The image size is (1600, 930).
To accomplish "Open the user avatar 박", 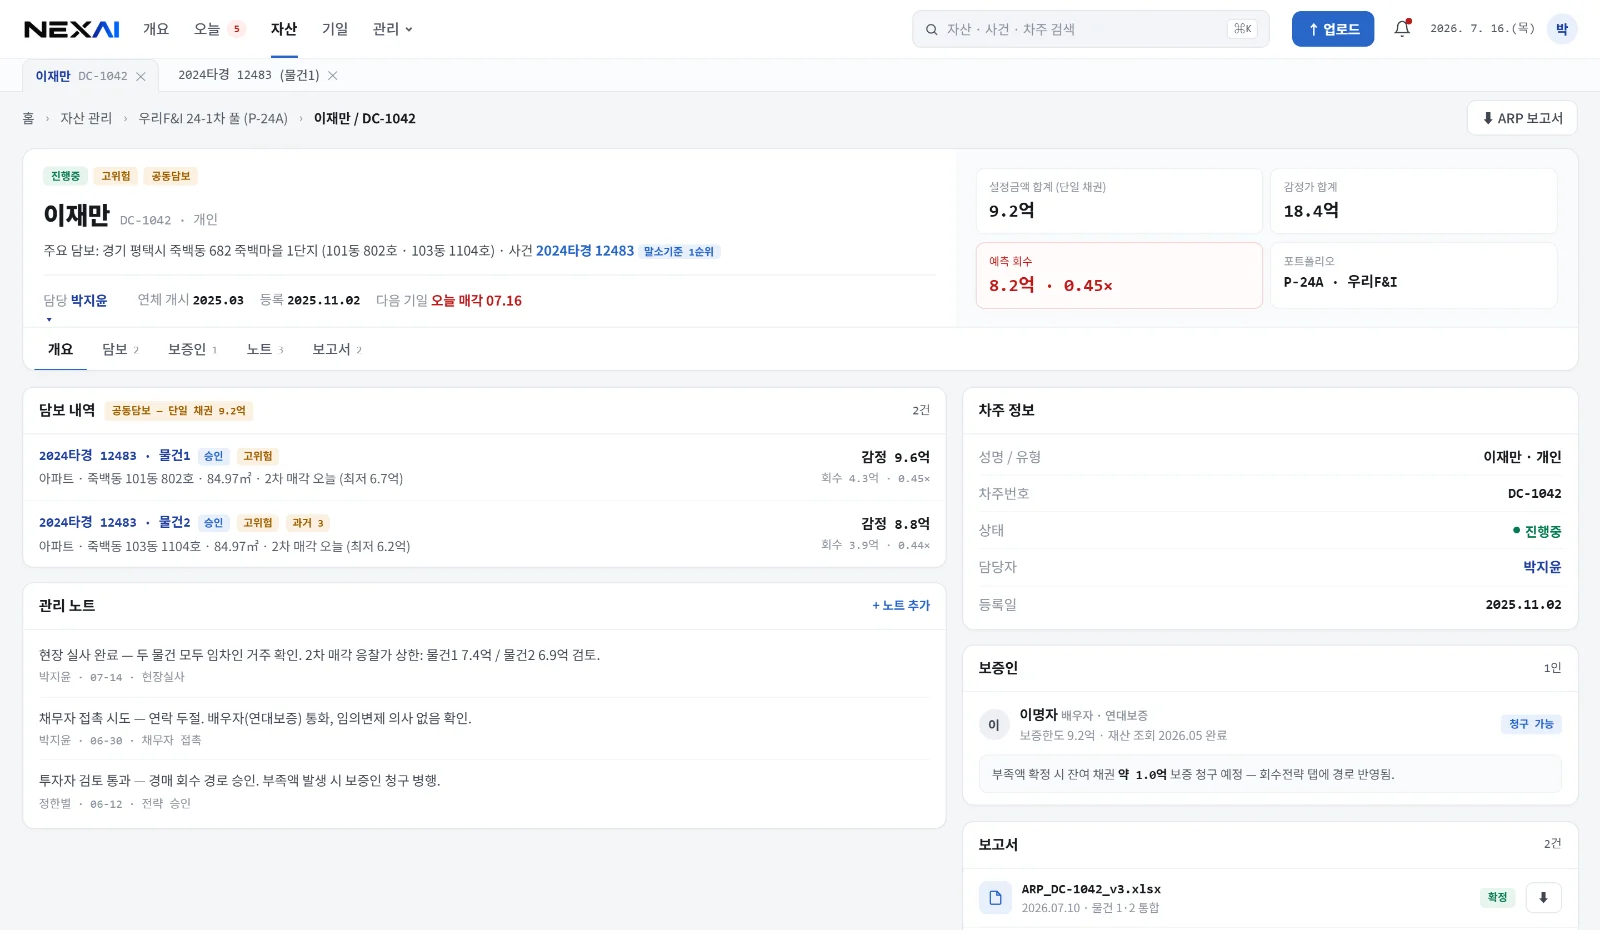I will pos(1561,29).
